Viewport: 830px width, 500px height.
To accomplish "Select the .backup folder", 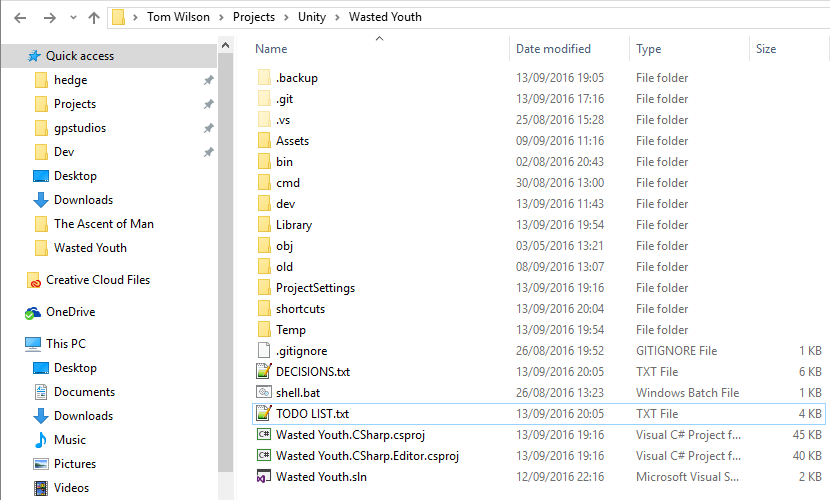I will pyautogui.click(x=296, y=78).
